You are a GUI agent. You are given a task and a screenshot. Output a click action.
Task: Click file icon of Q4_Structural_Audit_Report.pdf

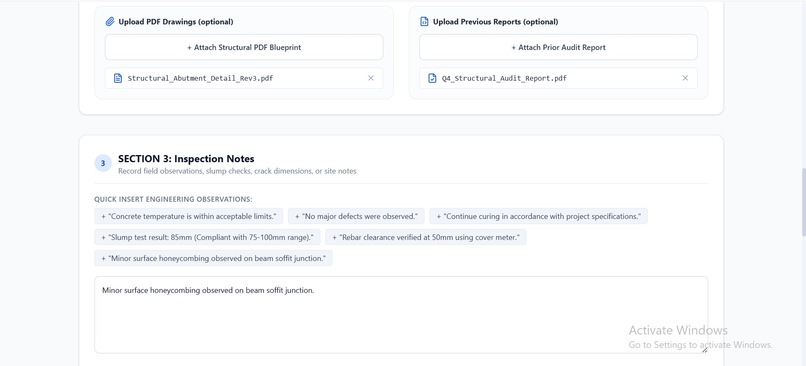click(432, 78)
